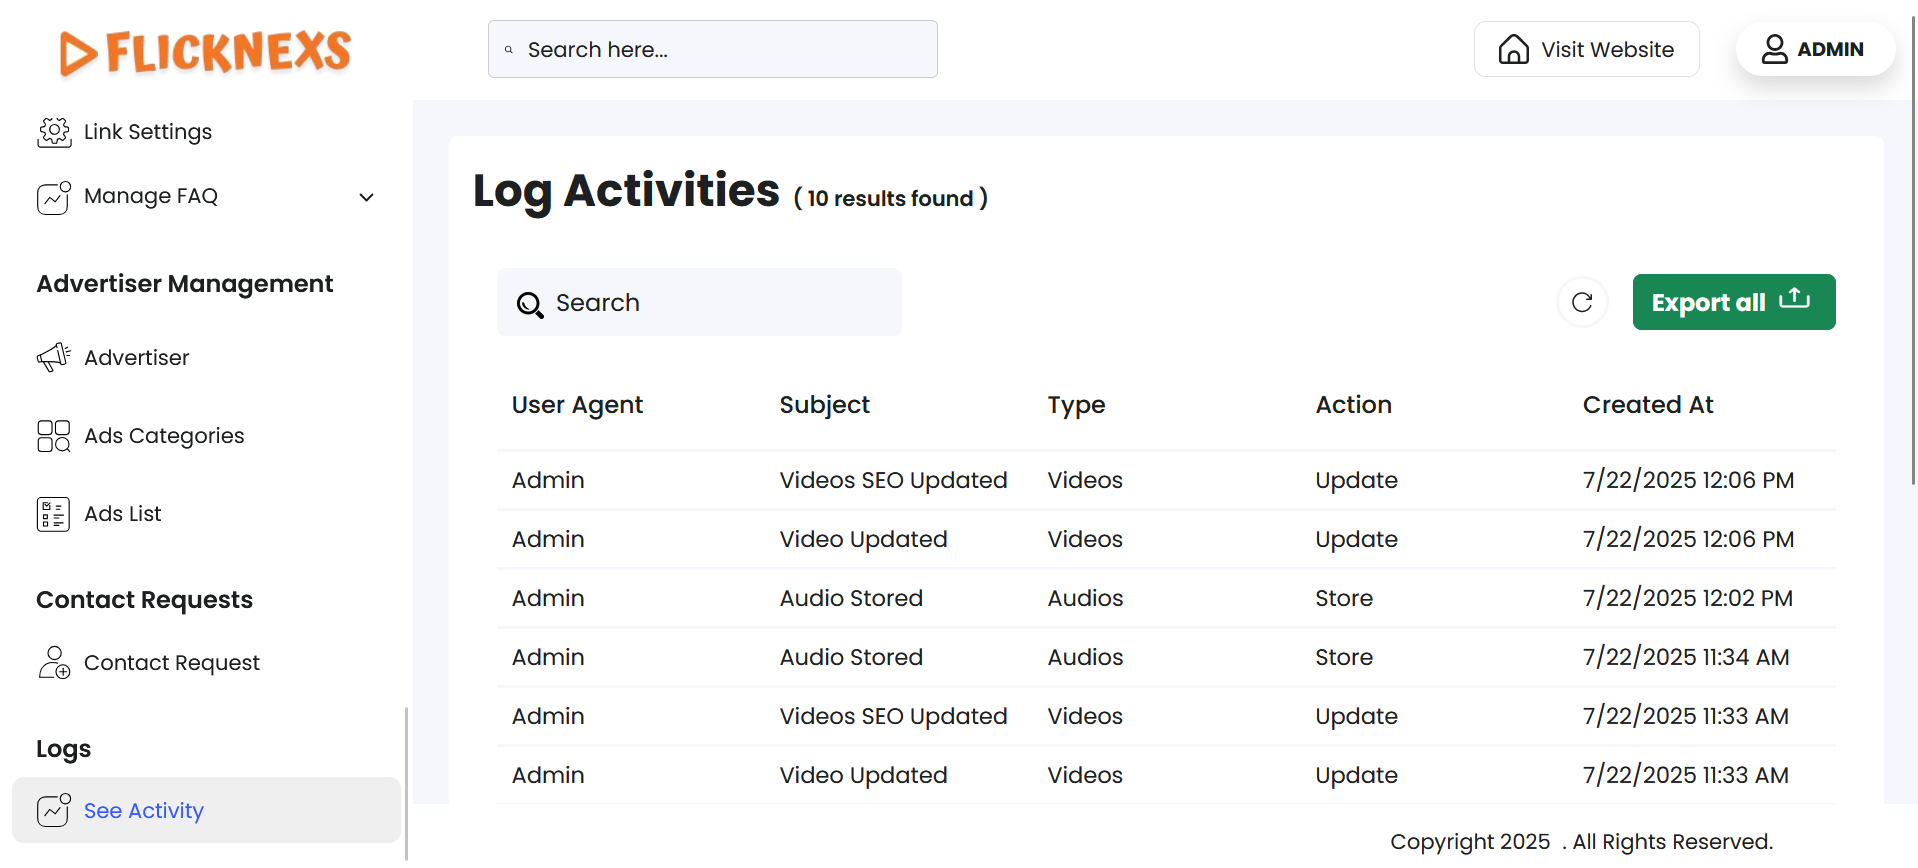This screenshot has height=868, width=1918.
Task: Click the refresh icon beside Export all
Action: tap(1582, 302)
